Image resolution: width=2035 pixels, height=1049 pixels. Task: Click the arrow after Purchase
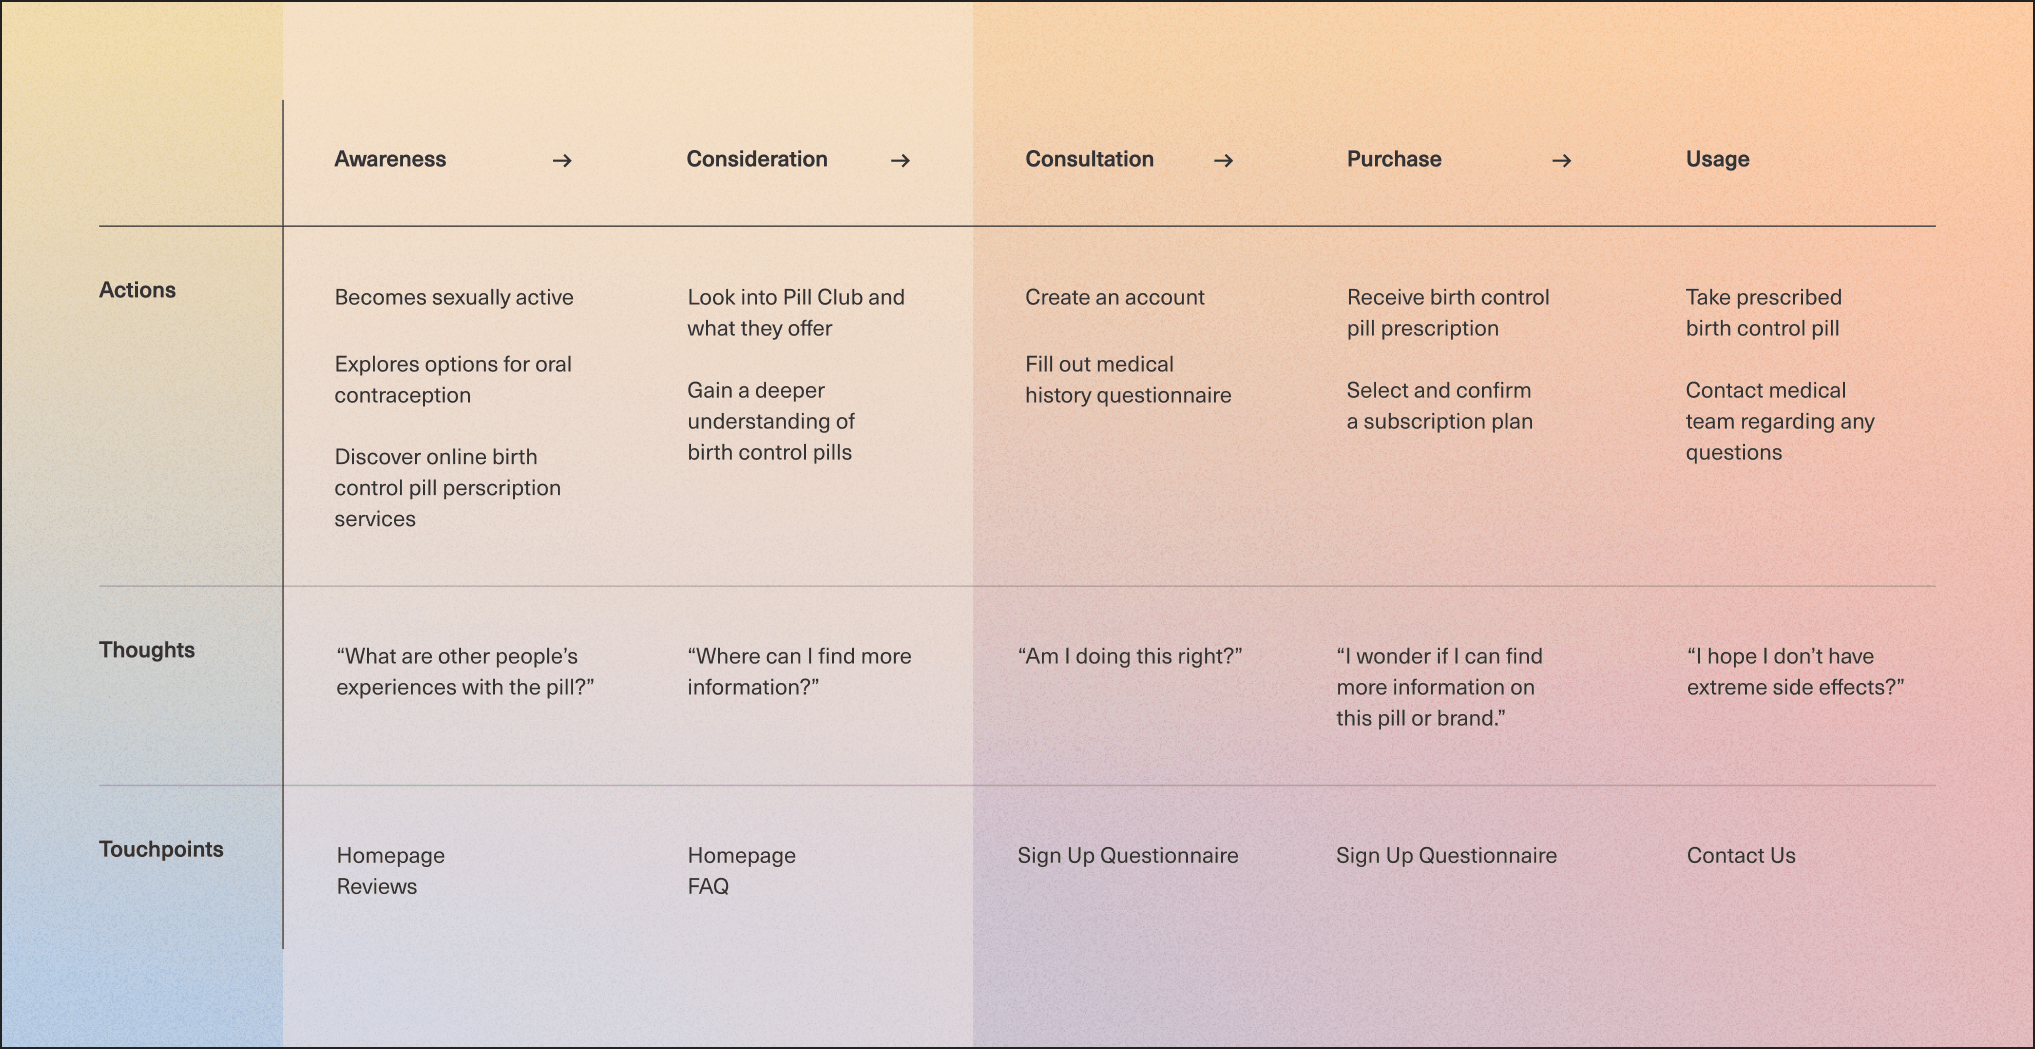(1561, 160)
